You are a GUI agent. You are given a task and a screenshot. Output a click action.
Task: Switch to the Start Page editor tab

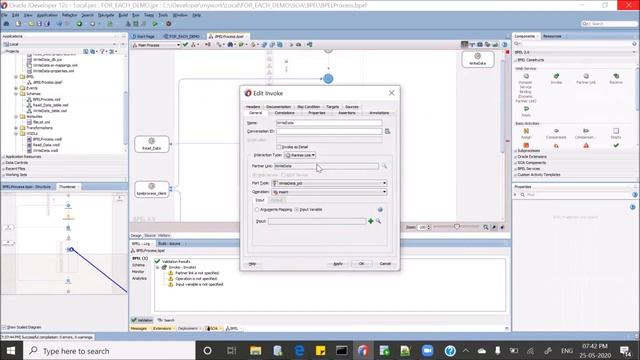(145, 37)
